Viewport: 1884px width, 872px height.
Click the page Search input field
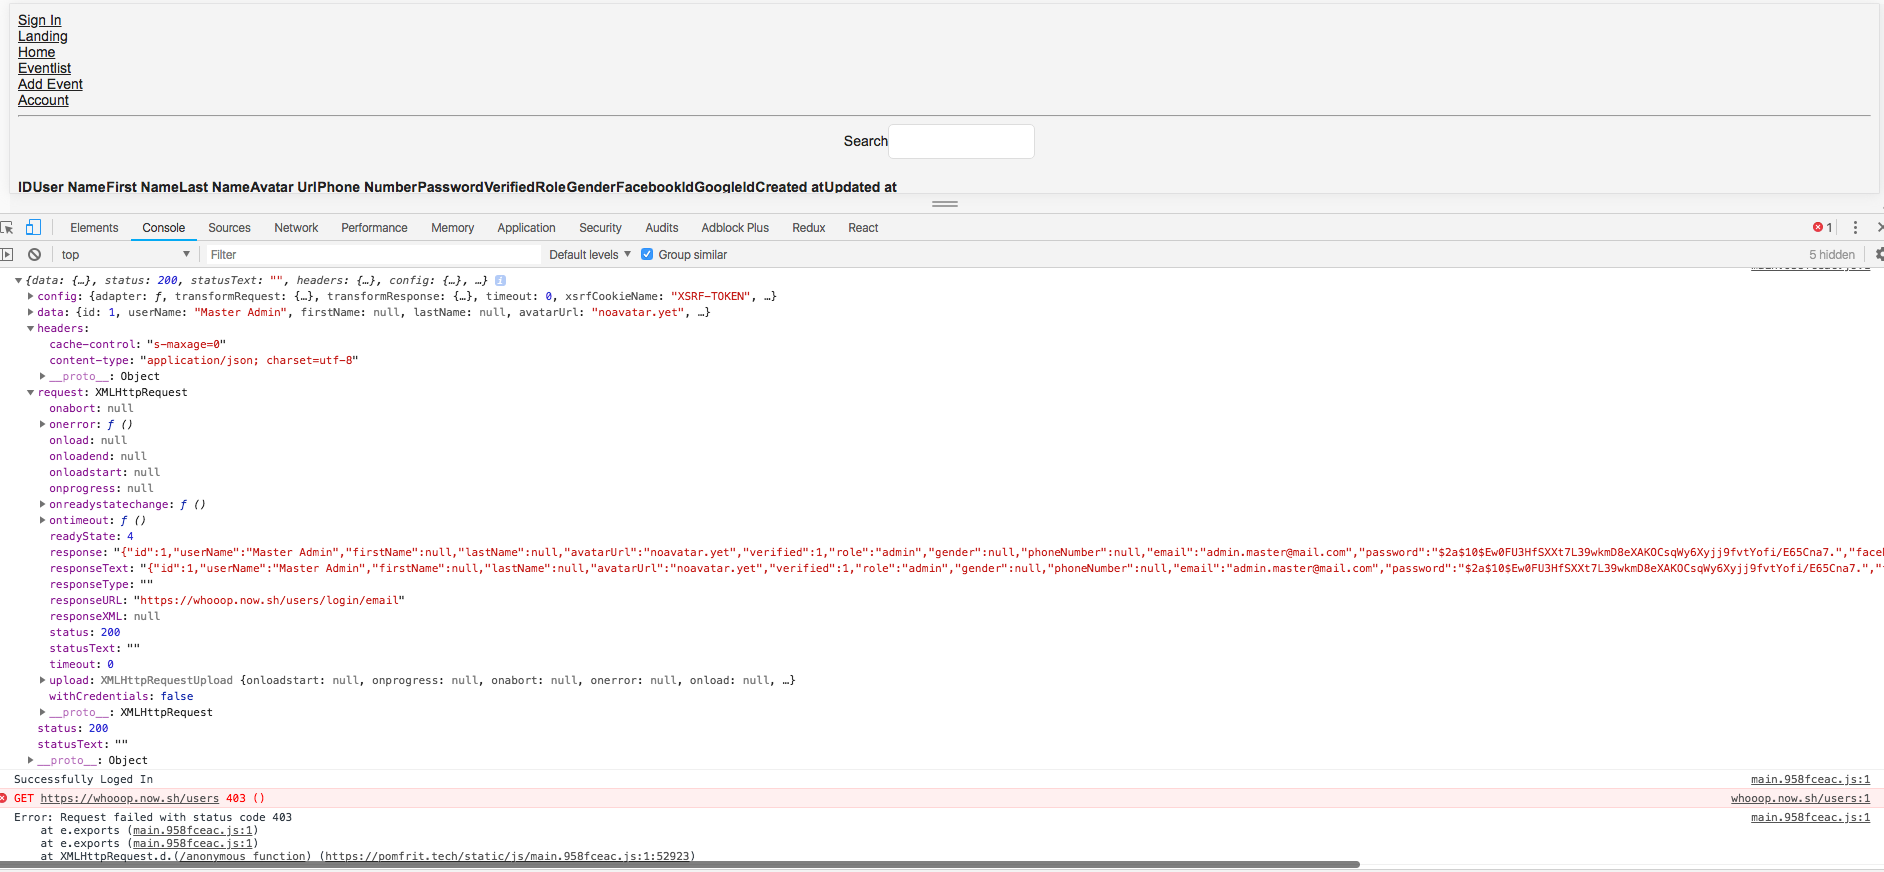click(961, 141)
